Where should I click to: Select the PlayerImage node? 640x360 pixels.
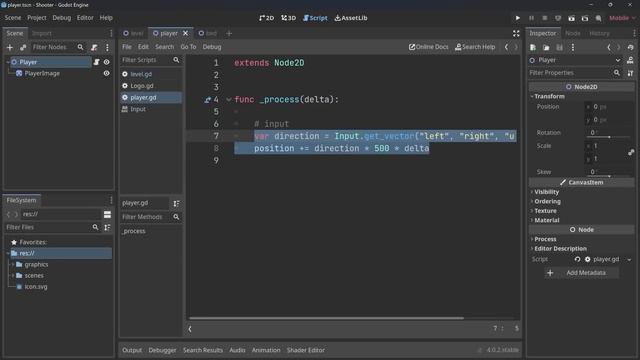point(42,73)
